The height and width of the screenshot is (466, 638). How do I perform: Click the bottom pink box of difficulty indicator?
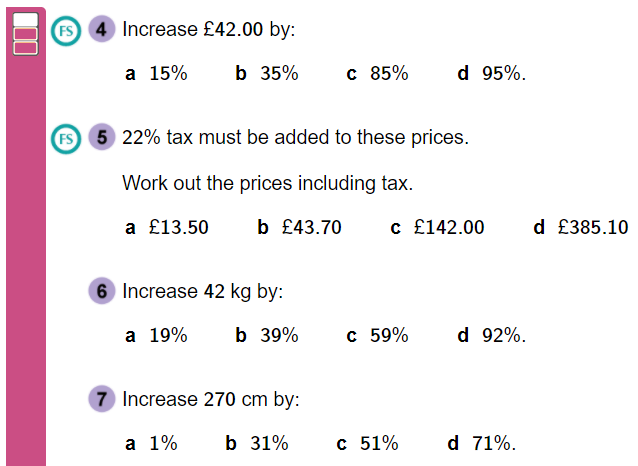(25, 48)
